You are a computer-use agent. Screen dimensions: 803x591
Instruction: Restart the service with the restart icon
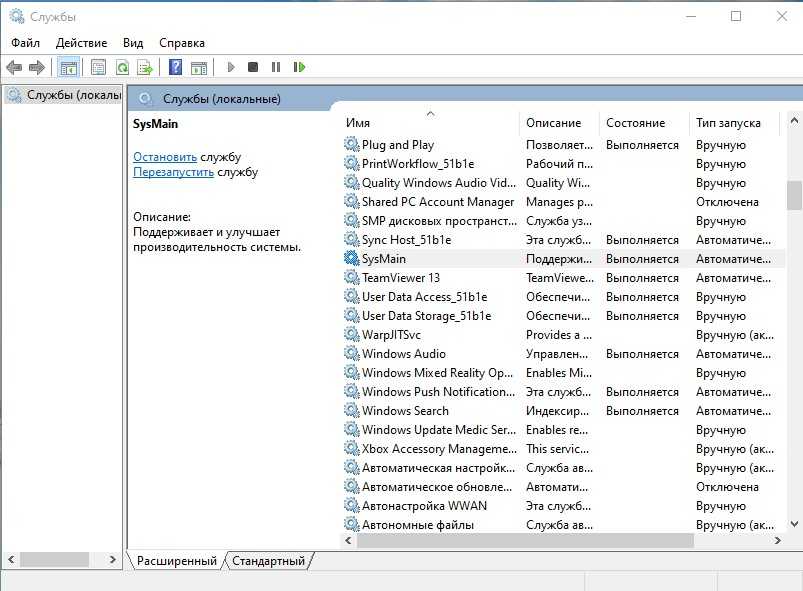click(299, 67)
